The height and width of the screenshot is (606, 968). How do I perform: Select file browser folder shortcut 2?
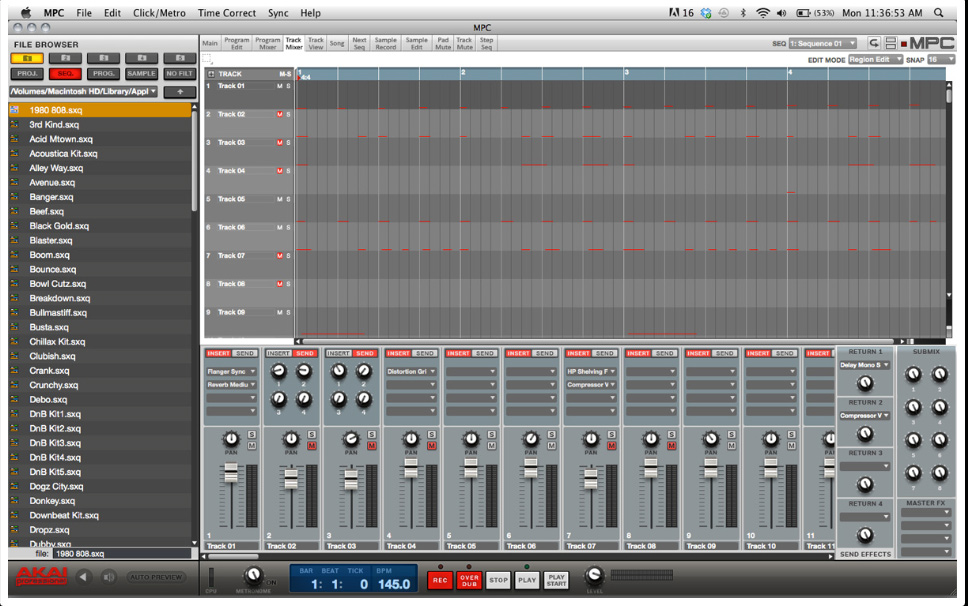click(x=65, y=58)
